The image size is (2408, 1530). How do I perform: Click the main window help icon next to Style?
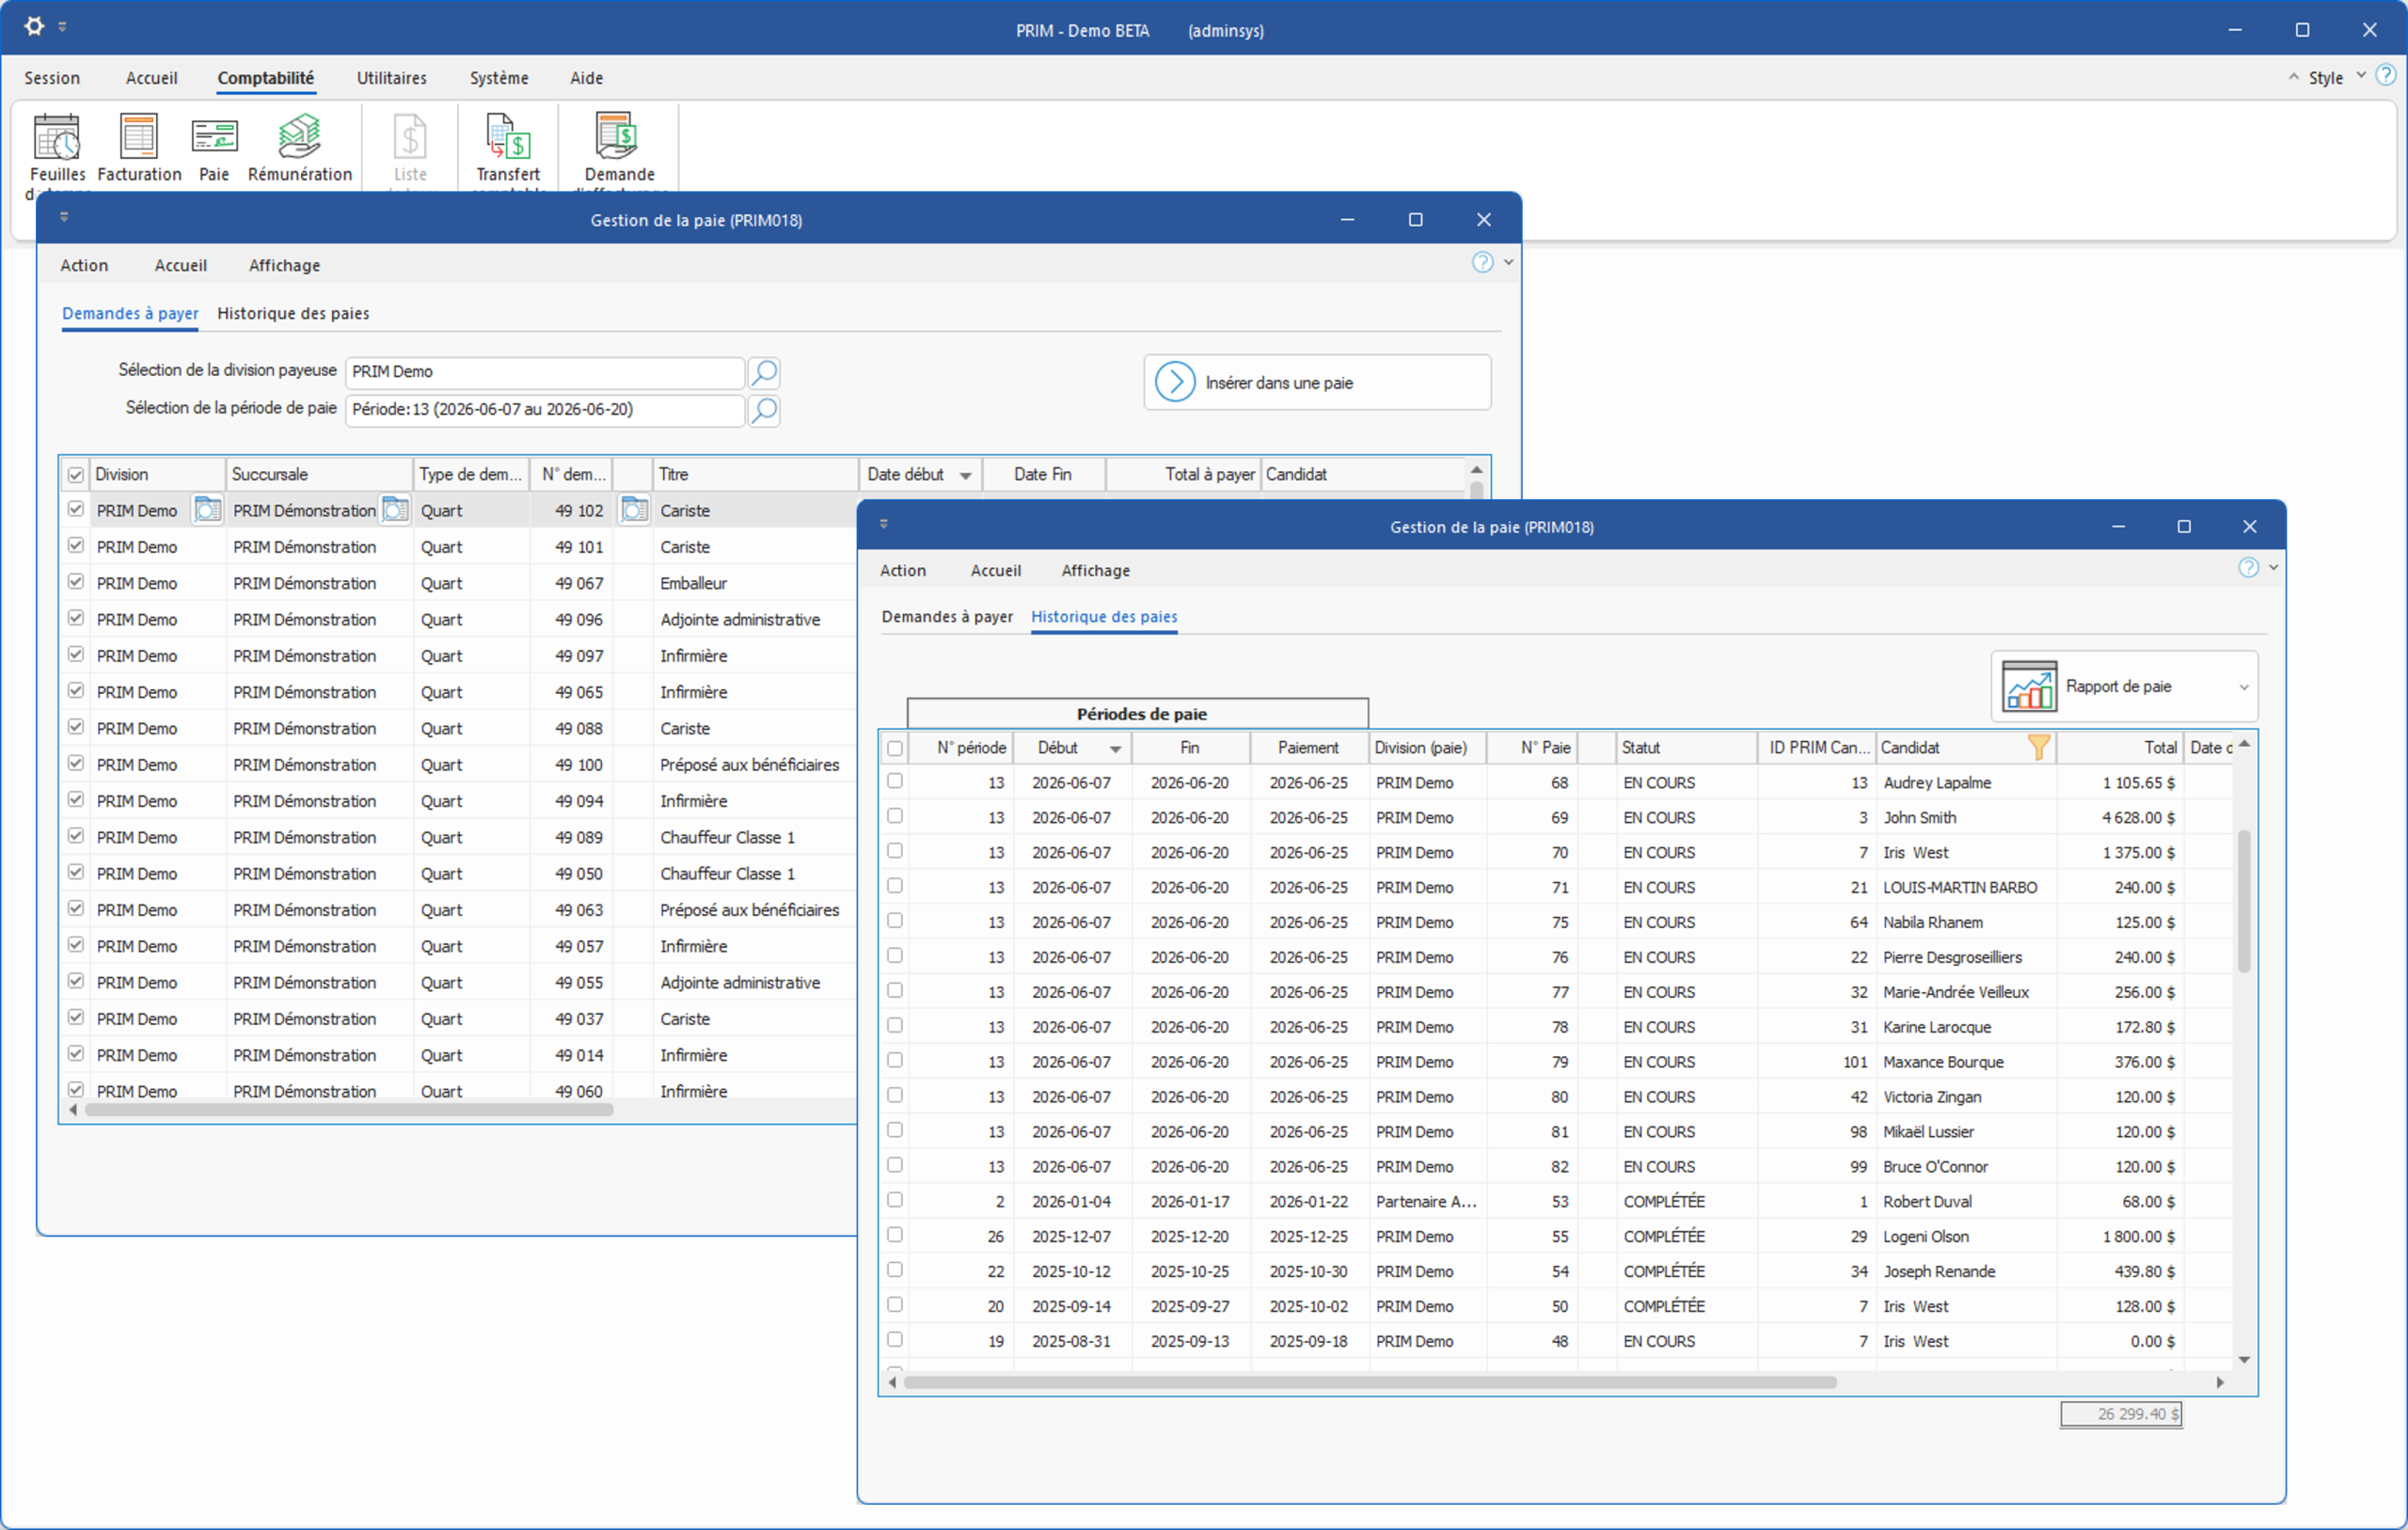pos(2386,75)
